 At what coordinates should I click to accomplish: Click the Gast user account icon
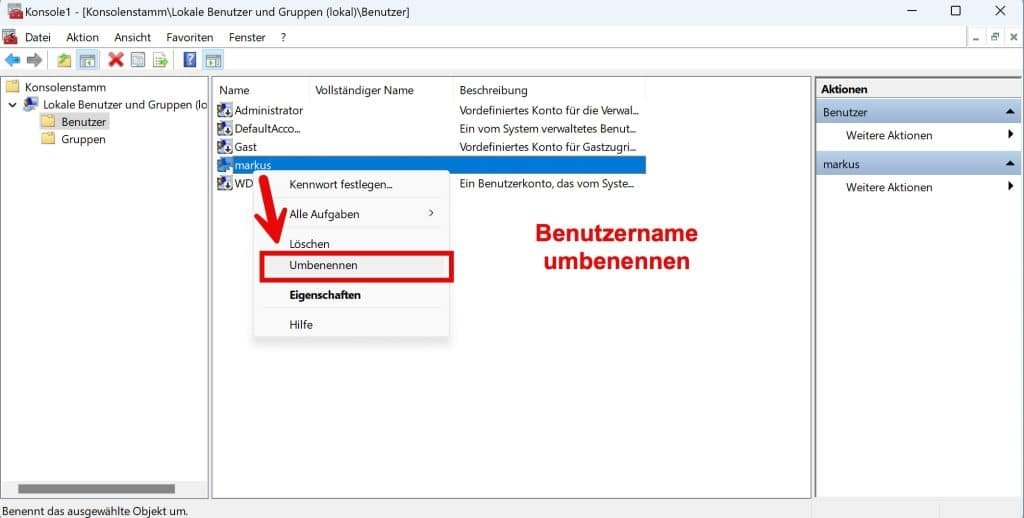[225, 147]
